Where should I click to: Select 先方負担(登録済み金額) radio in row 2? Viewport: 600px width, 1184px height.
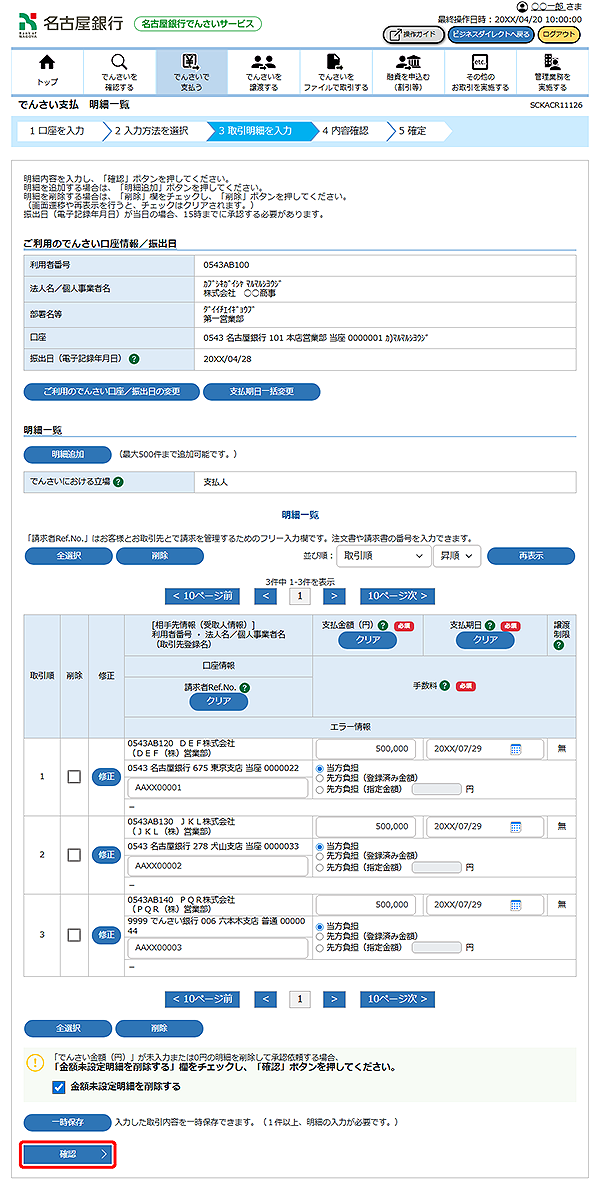[321, 857]
